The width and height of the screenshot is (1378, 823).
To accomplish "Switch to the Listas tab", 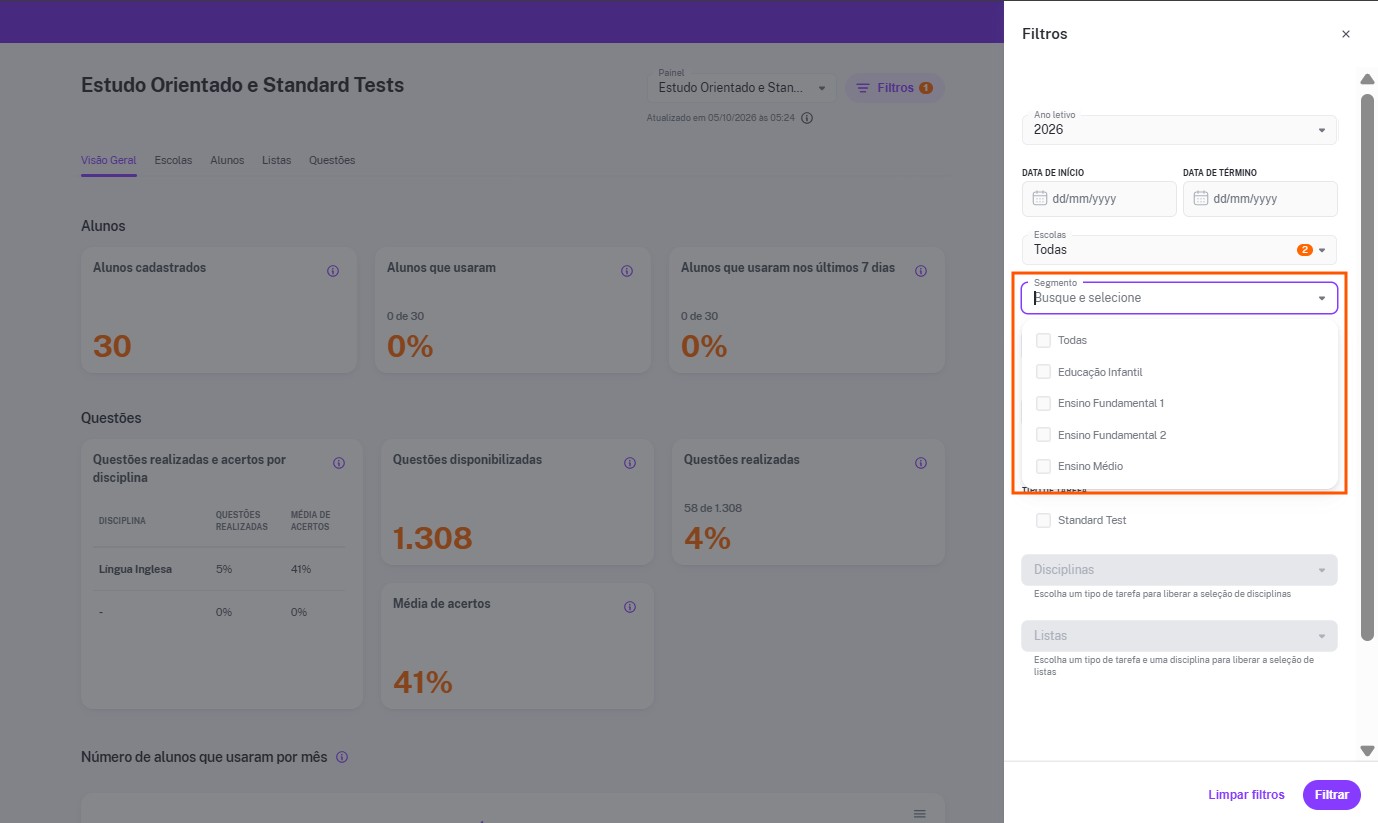I will pos(277,160).
